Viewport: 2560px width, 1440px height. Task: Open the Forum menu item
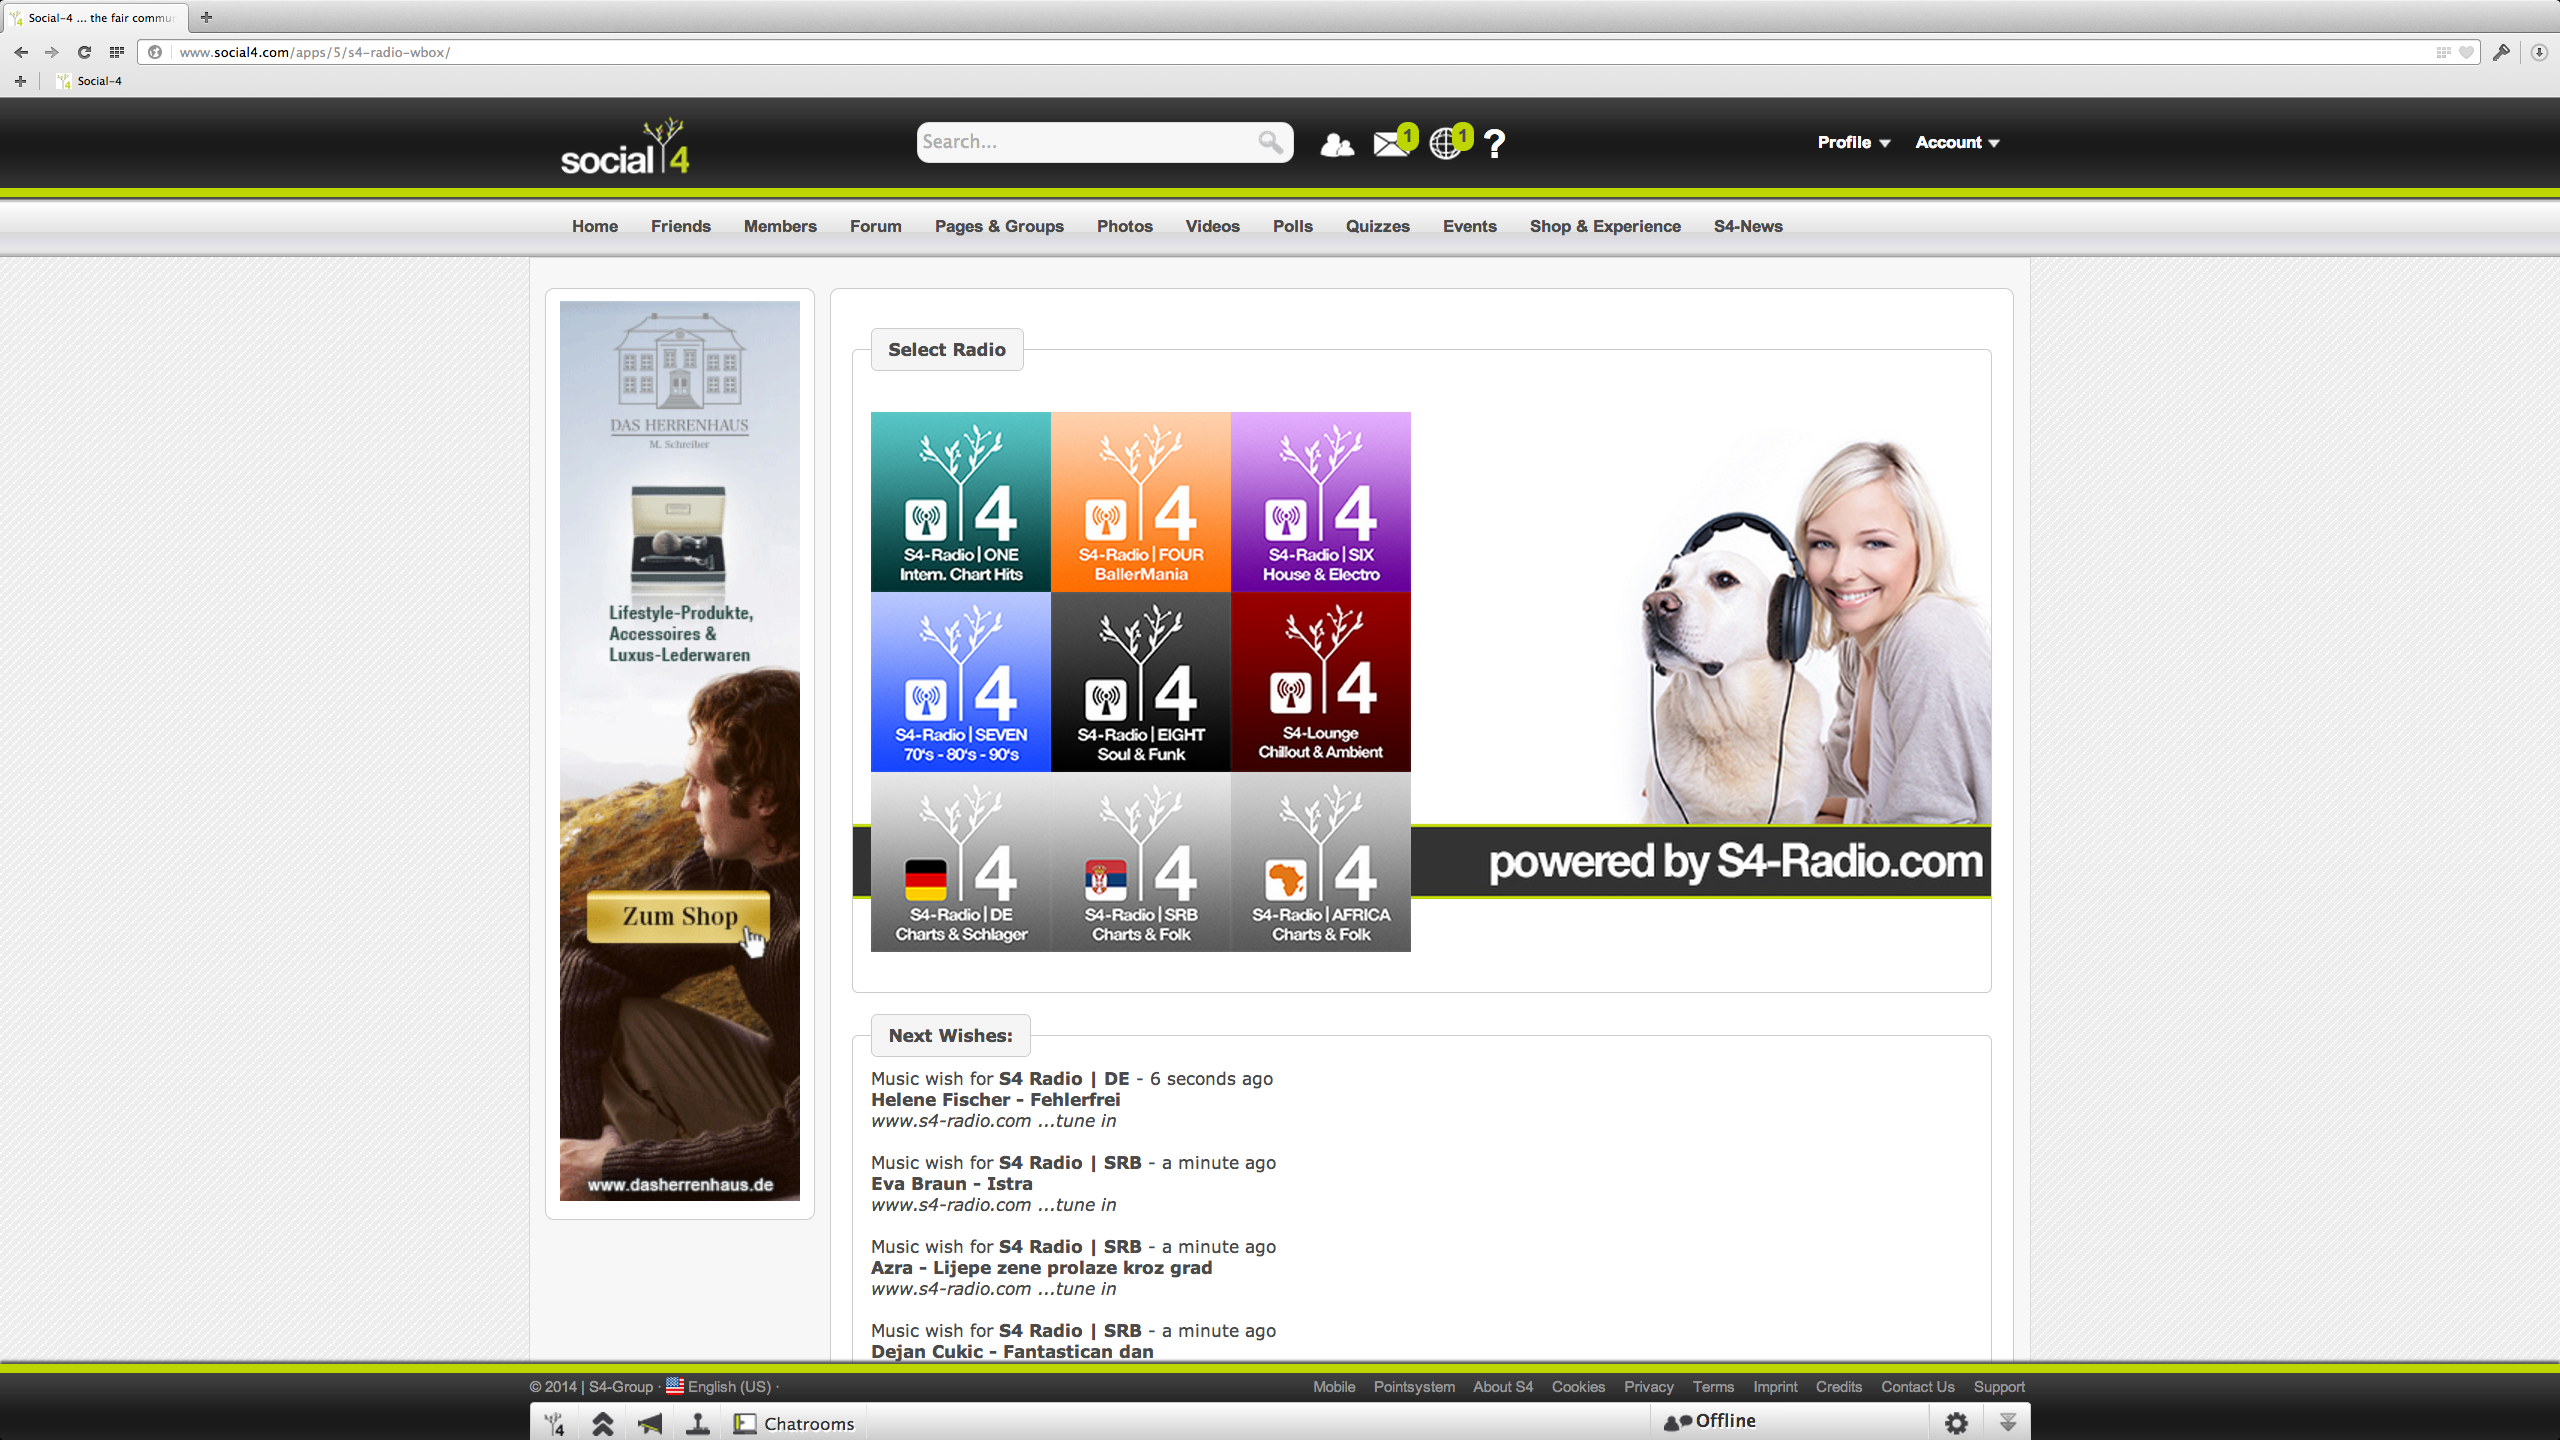(876, 226)
